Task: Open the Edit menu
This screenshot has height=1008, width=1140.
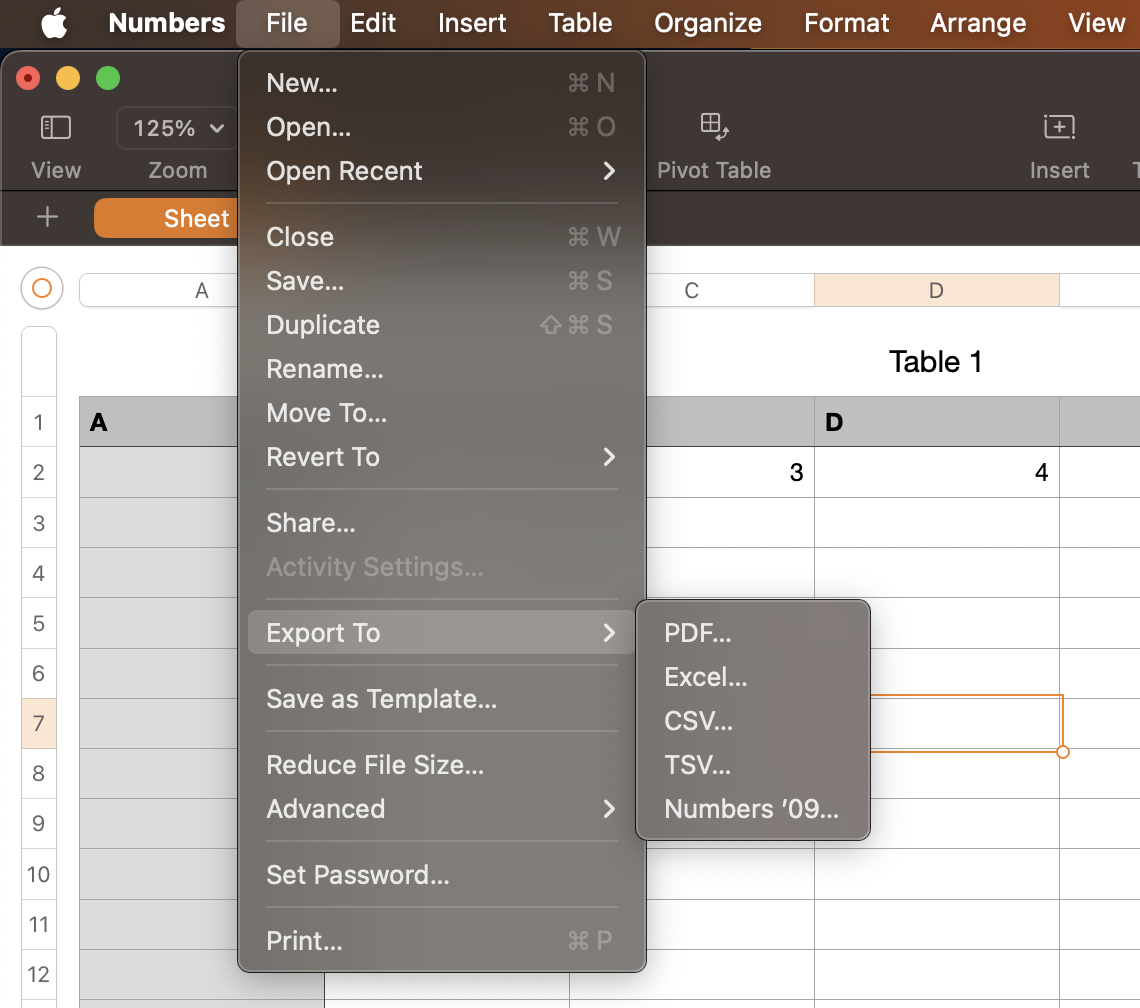Action: point(373,23)
